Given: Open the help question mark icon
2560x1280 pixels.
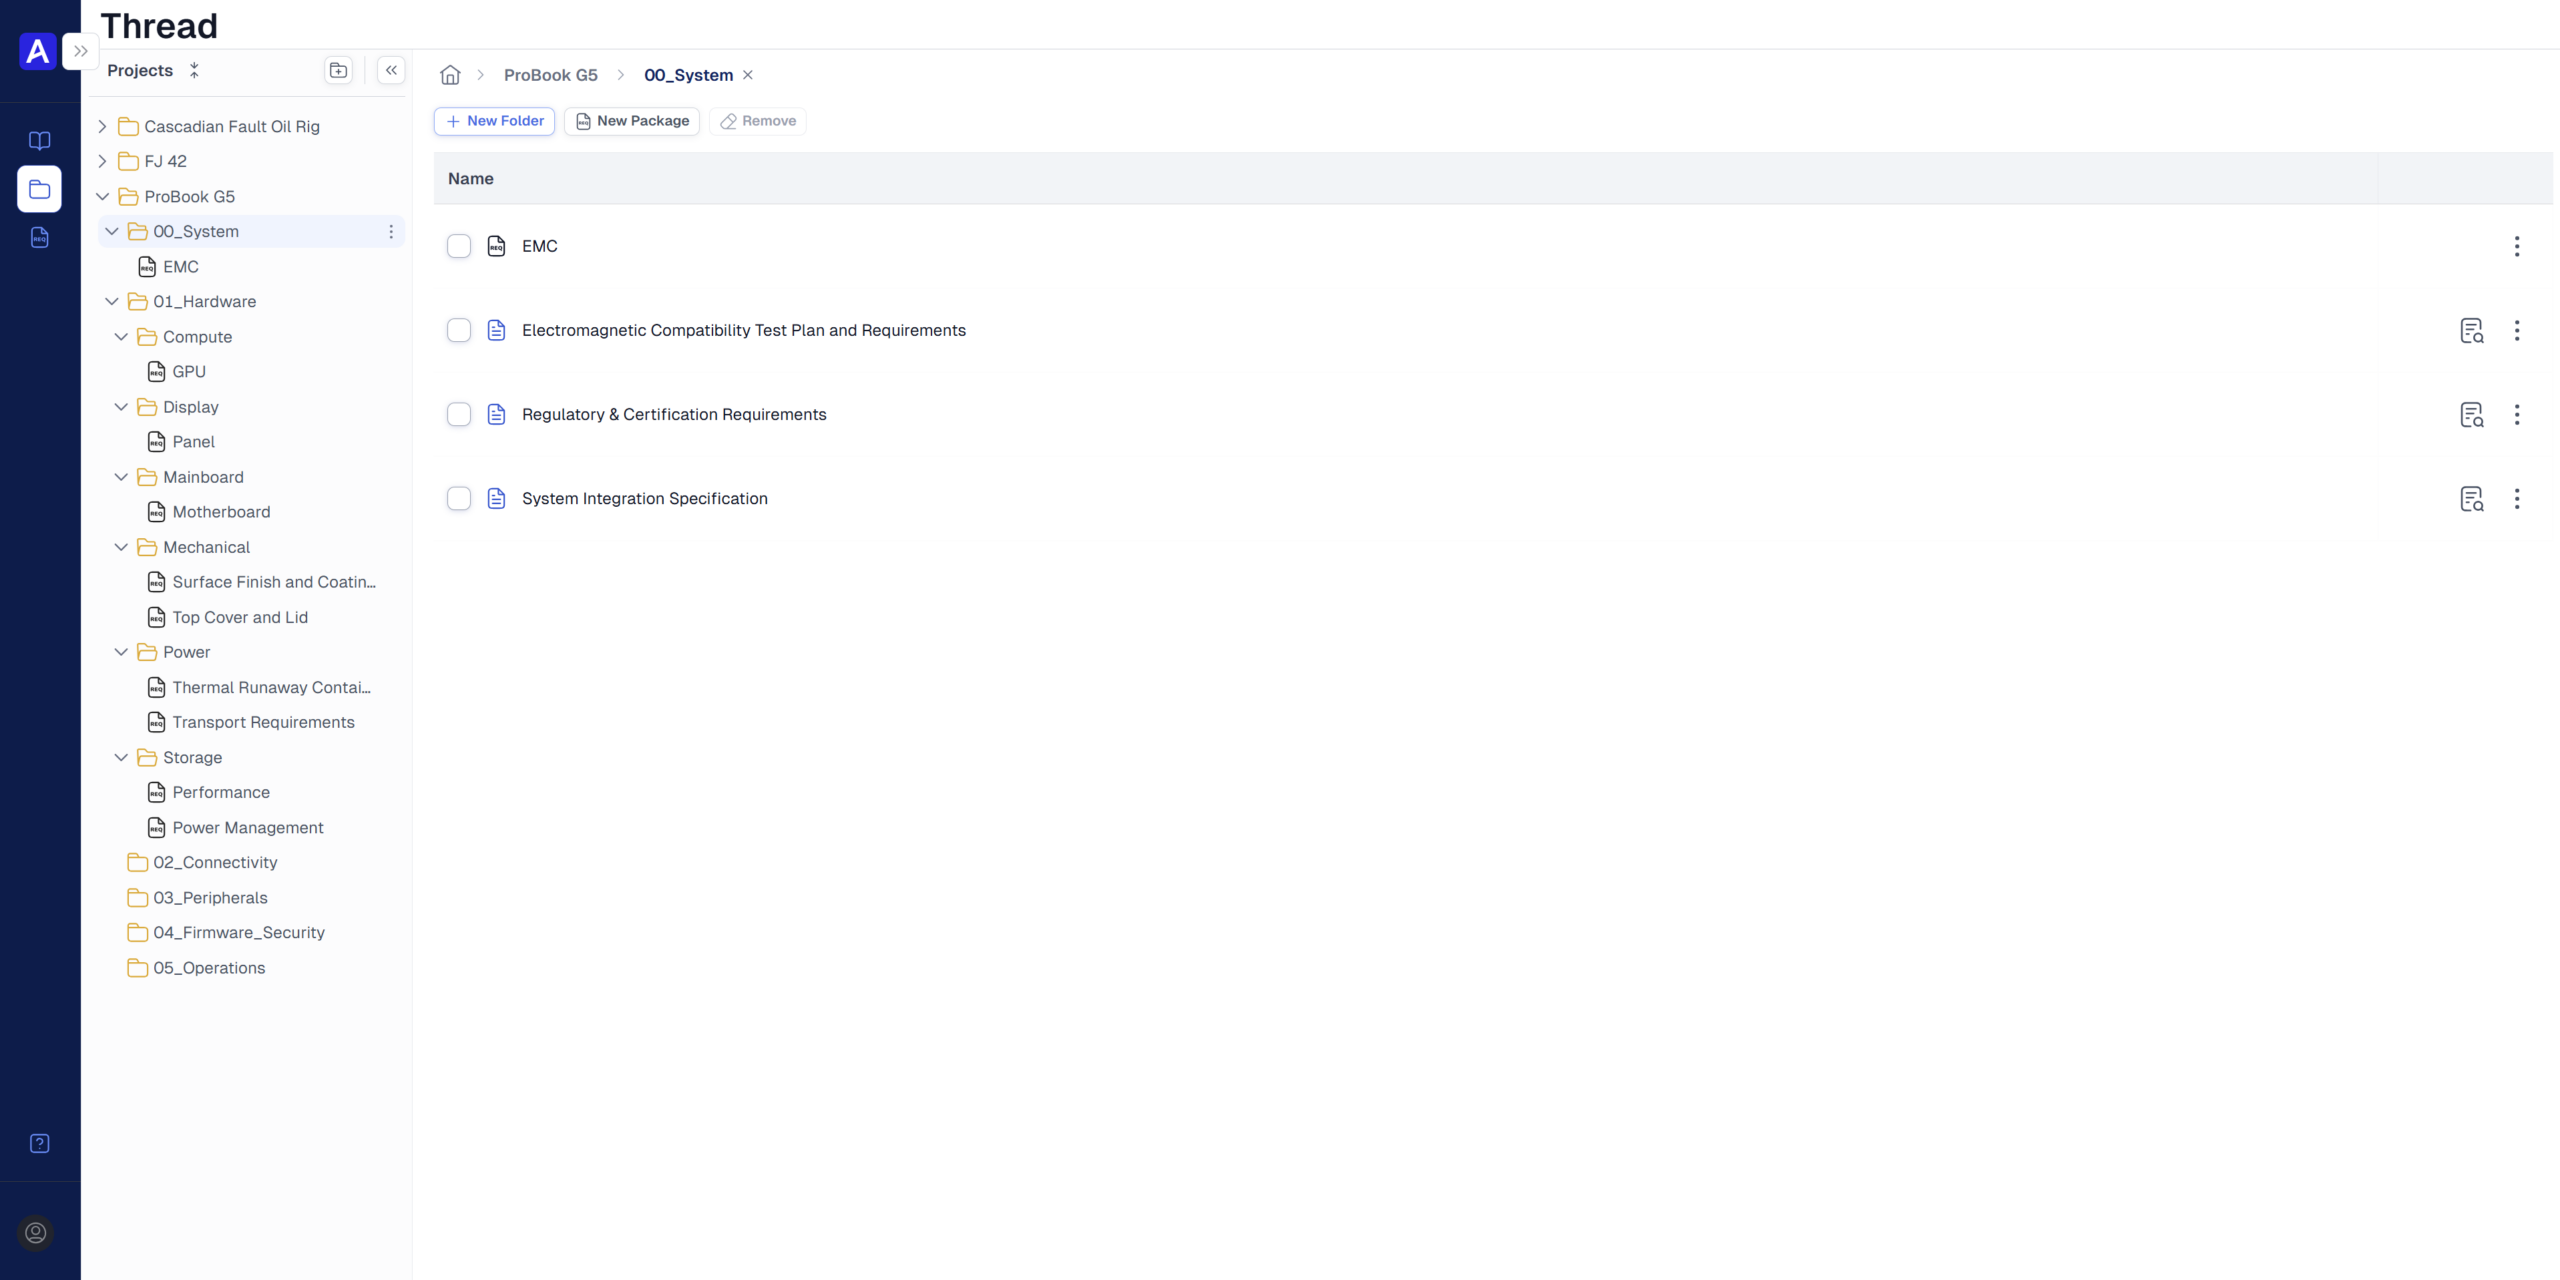Looking at the screenshot, I should pyautogui.click(x=39, y=1143).
